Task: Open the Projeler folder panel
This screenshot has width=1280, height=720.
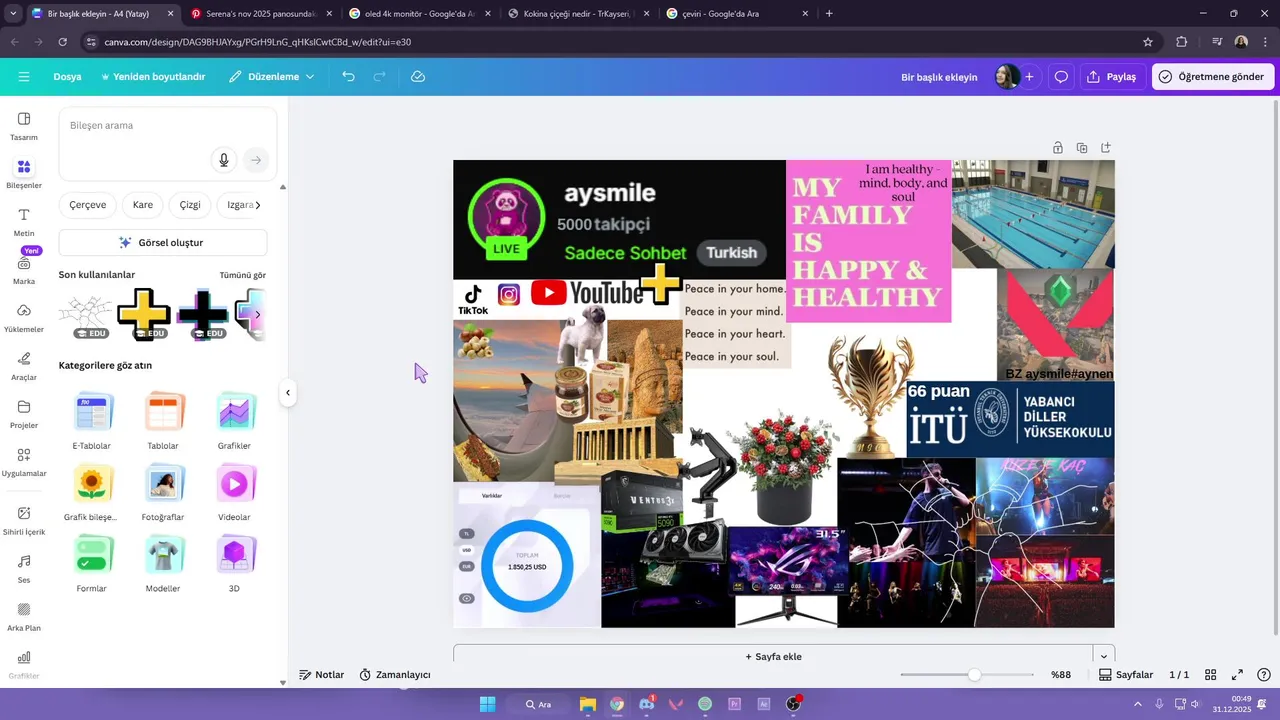Action: pyautogui.click(x=24, y=414)
